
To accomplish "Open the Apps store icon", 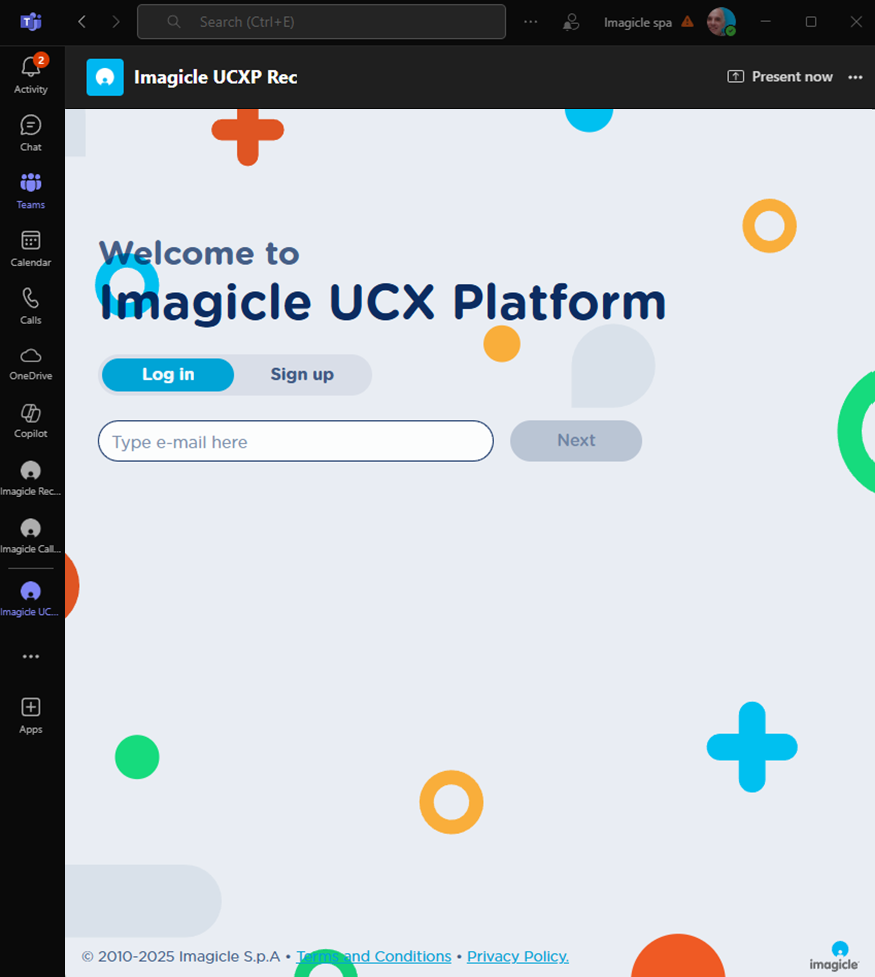I will [x=31, y=714].
